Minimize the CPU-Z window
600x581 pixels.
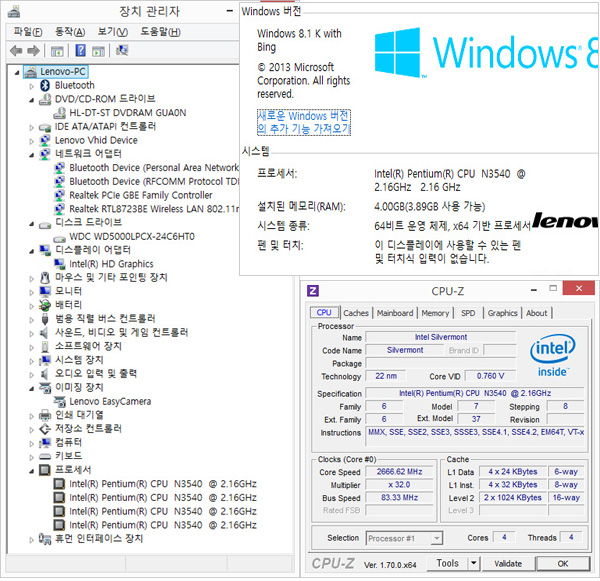(534, 290)
